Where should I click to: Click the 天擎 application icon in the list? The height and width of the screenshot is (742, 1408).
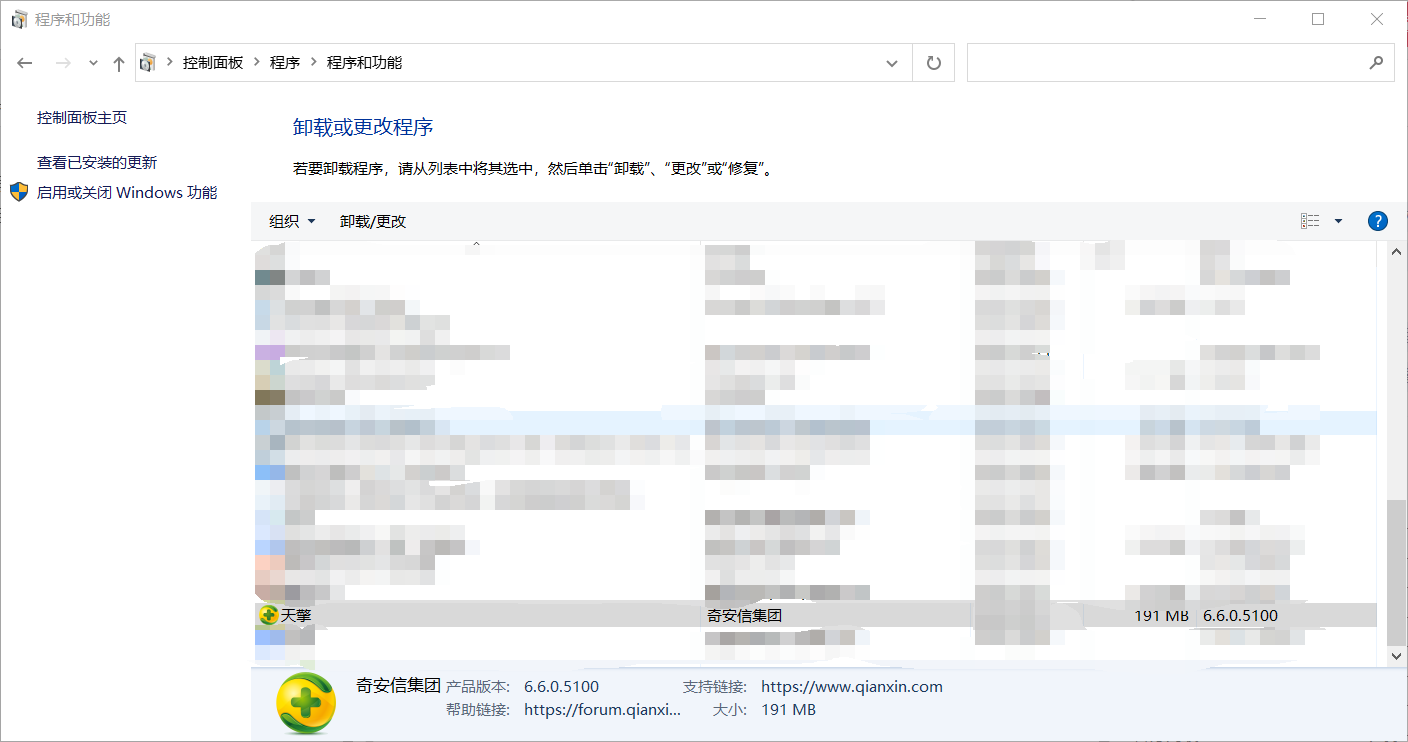click(x=268, y=615)
